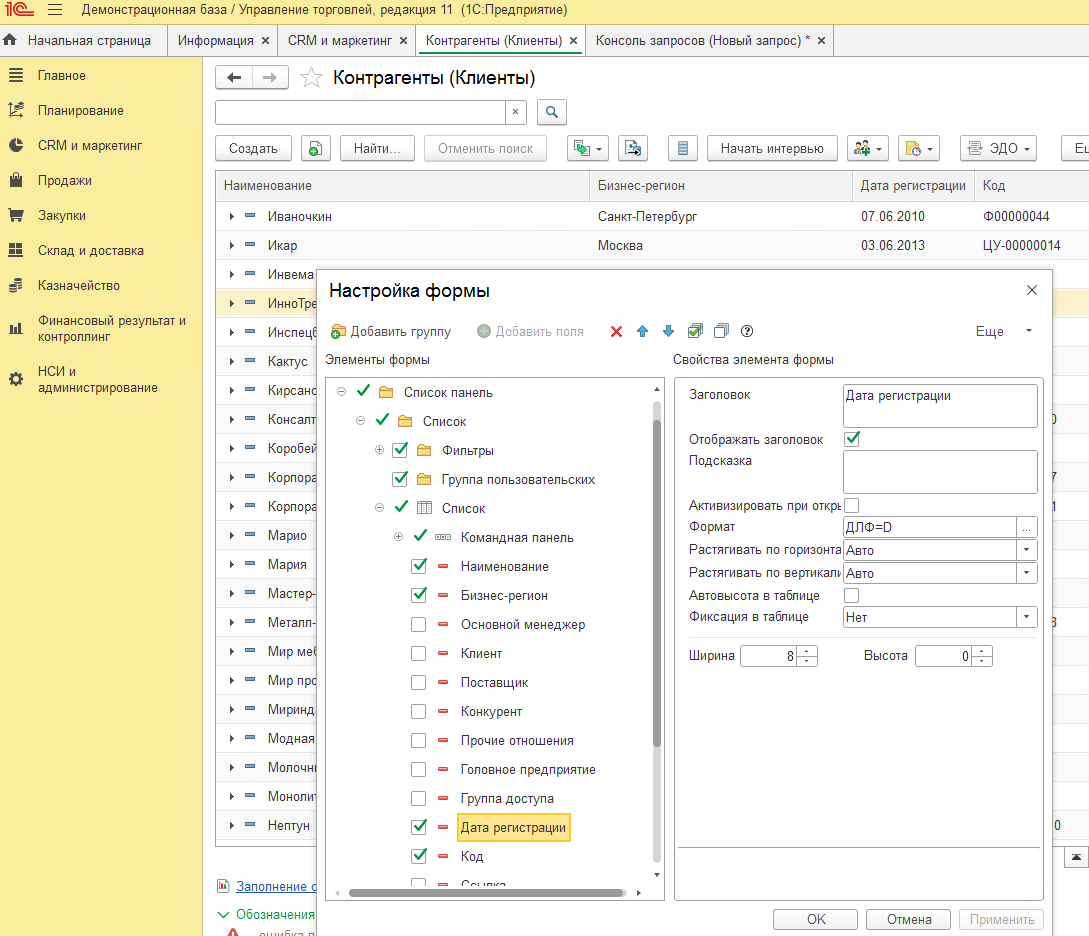Move element up with blue arrow
This screenshot has height=936, width=1089.
(x=642, y=331)
